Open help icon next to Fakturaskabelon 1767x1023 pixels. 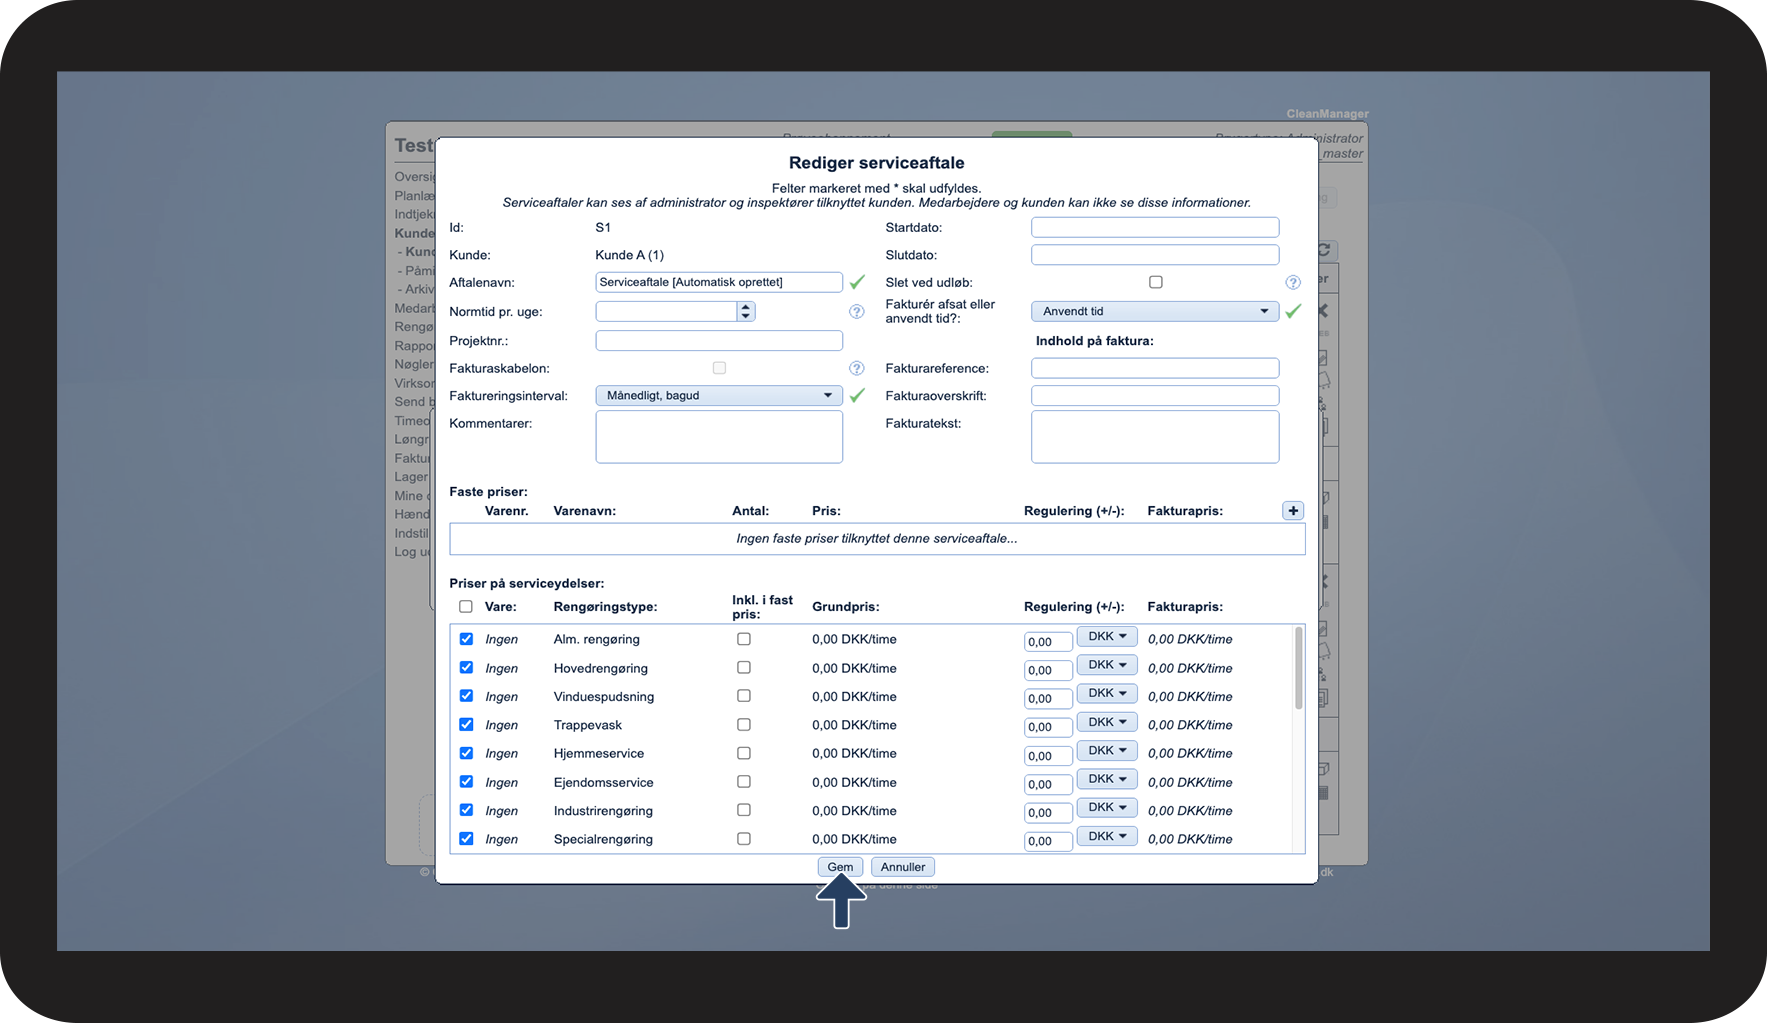pos(856,368)
